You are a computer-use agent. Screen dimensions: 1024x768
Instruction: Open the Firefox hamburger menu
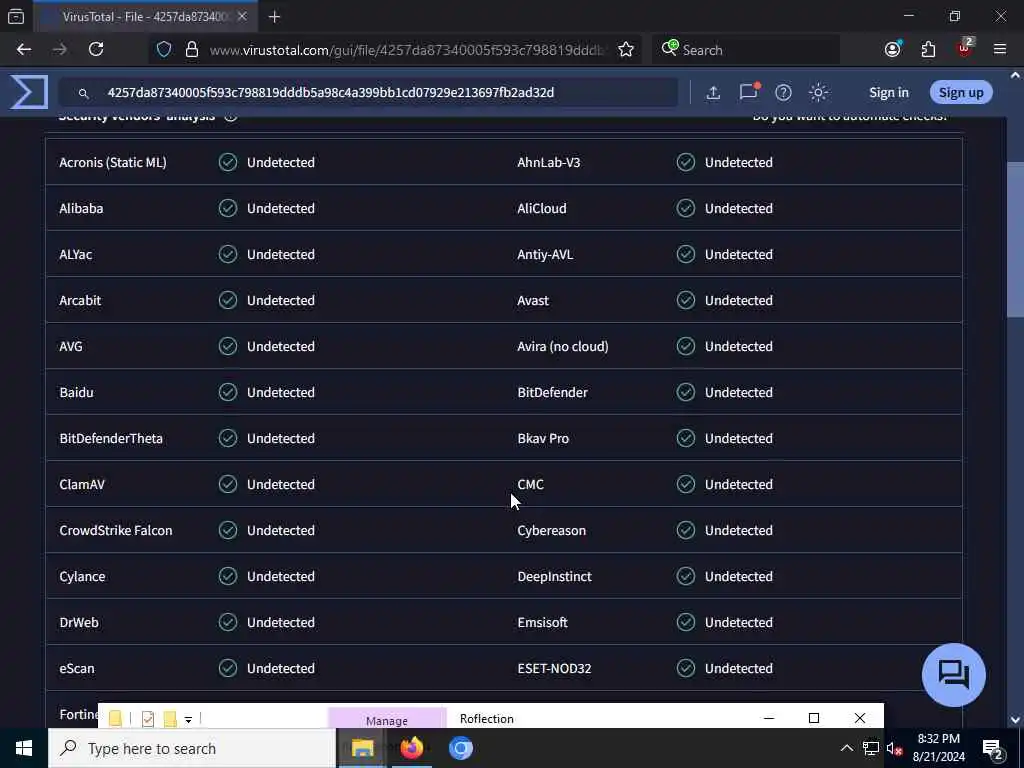999,50
